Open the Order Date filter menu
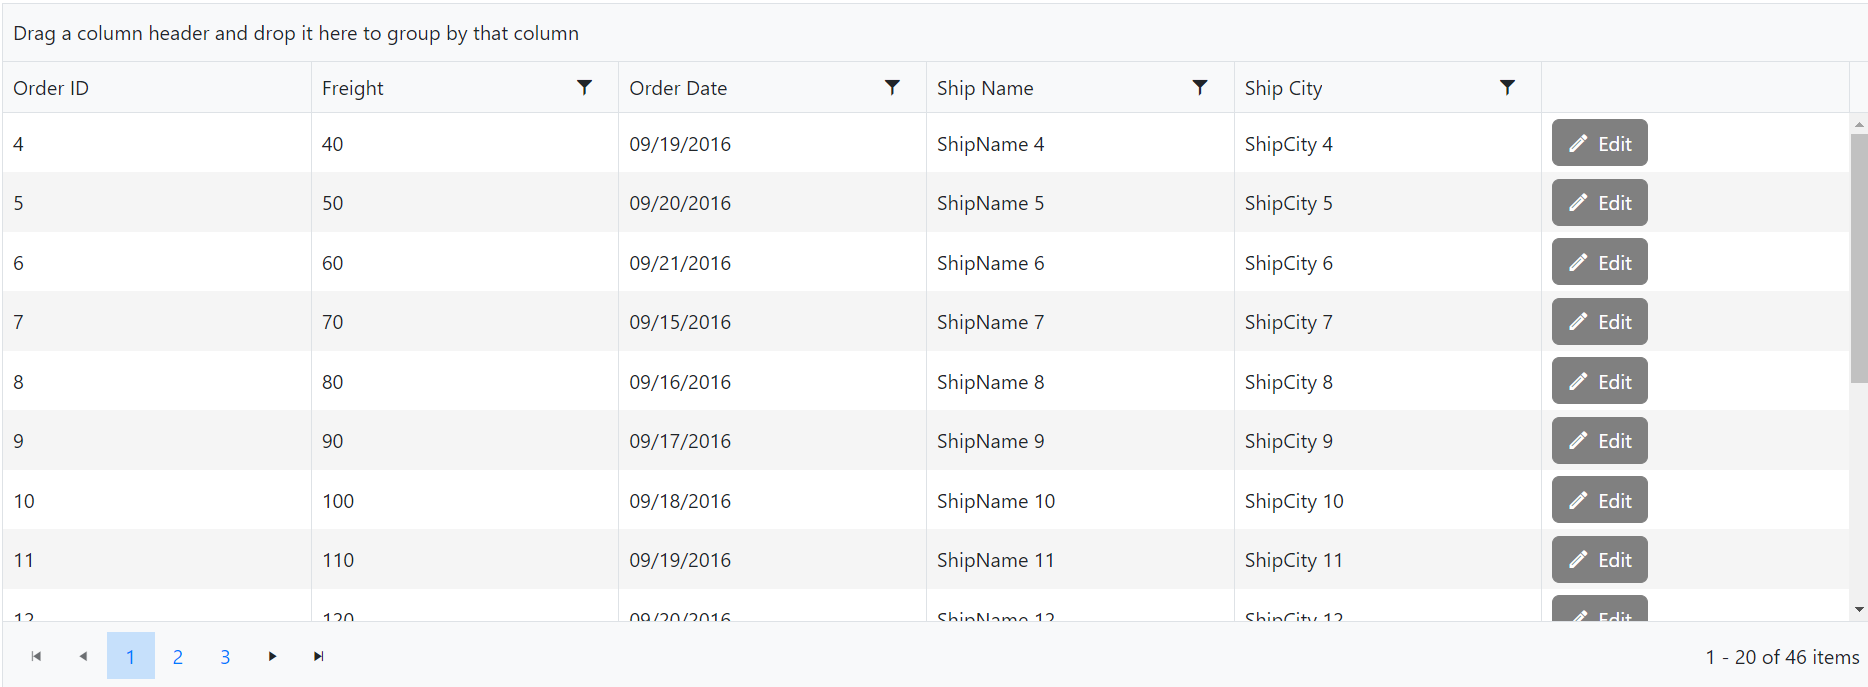 click(892, 88)
